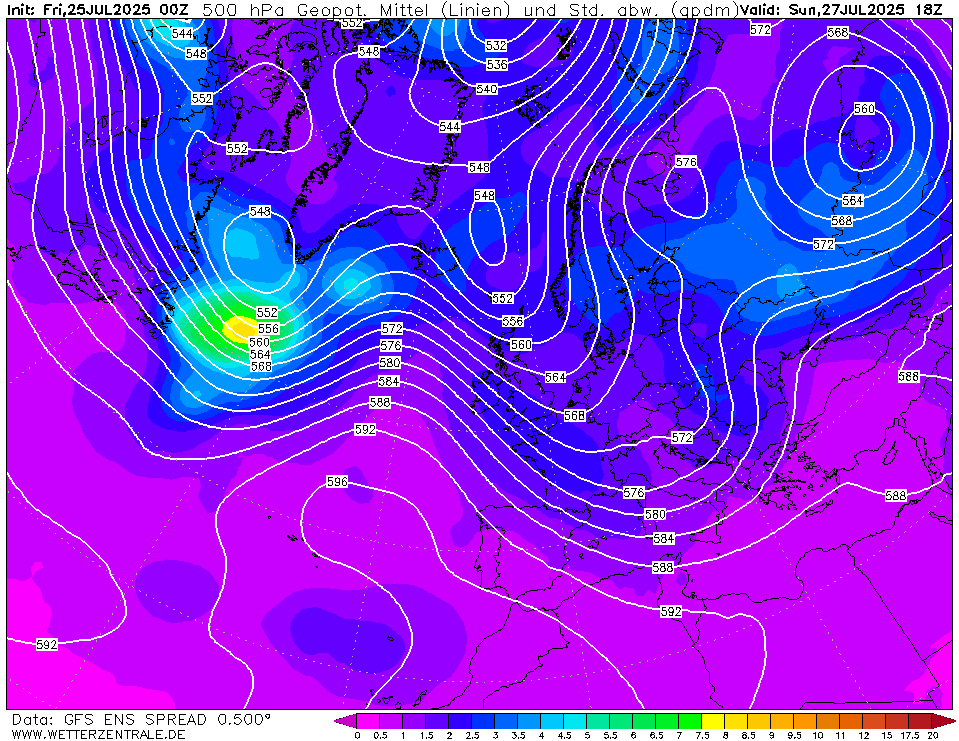This screenshot has height=741, width=959.
Task: Click the legend value 11
Action: click(840, 735)
